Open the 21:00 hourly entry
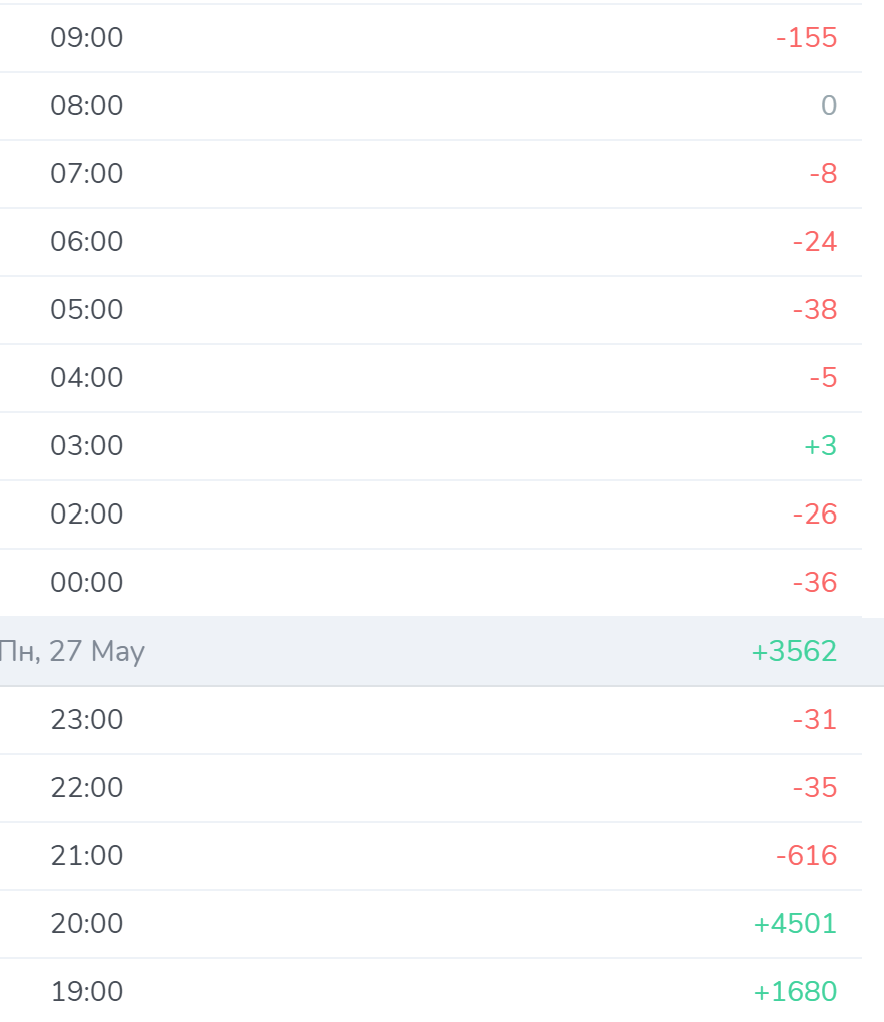The width and height of the screenshot is (884, 1022). [431, 856]
